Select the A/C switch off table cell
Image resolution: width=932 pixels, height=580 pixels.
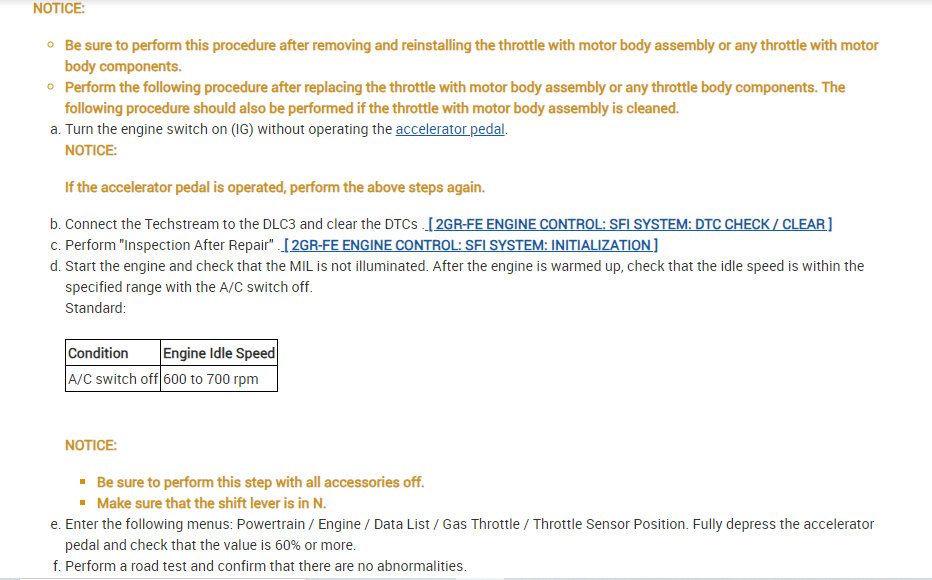112,379
